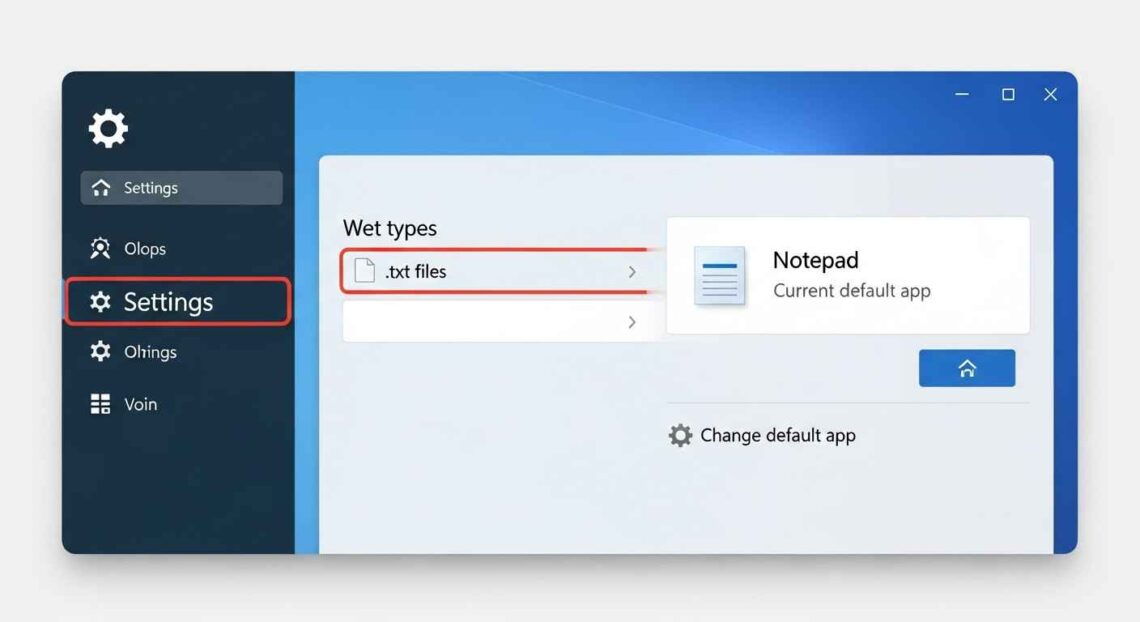The width and height of the screenshot is (1140, 622).
Task: Click the gear icon next to Ohings
Action: point(101,352)
